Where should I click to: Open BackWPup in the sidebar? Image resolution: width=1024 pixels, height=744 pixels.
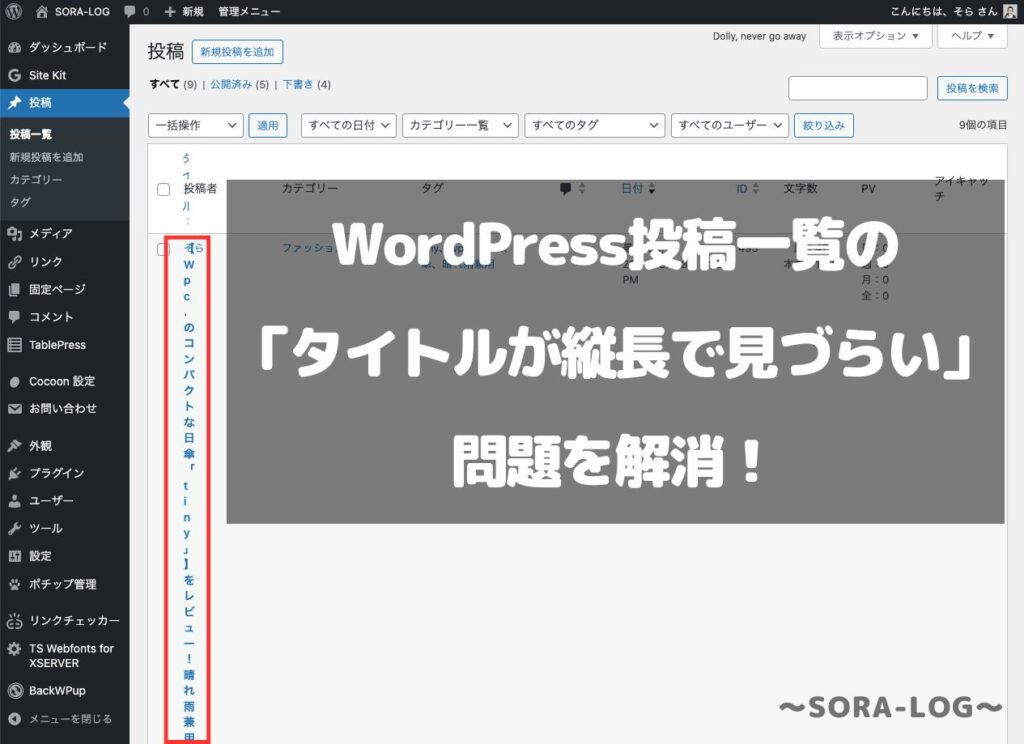tap(57, 691)
